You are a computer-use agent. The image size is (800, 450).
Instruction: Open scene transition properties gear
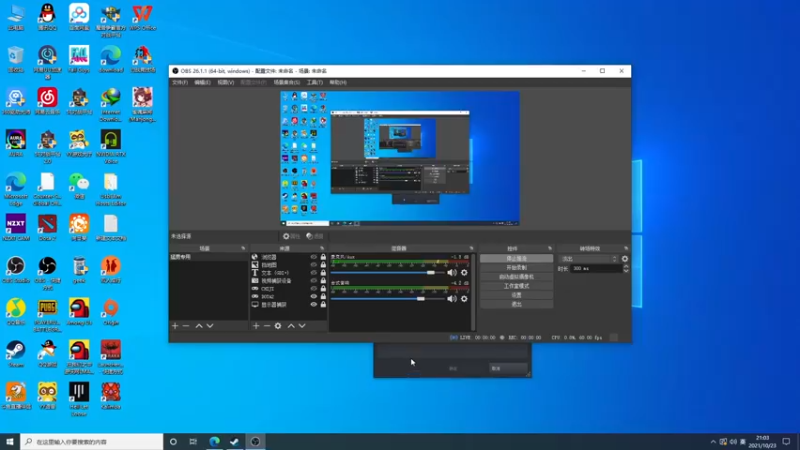tap(625, 259)
